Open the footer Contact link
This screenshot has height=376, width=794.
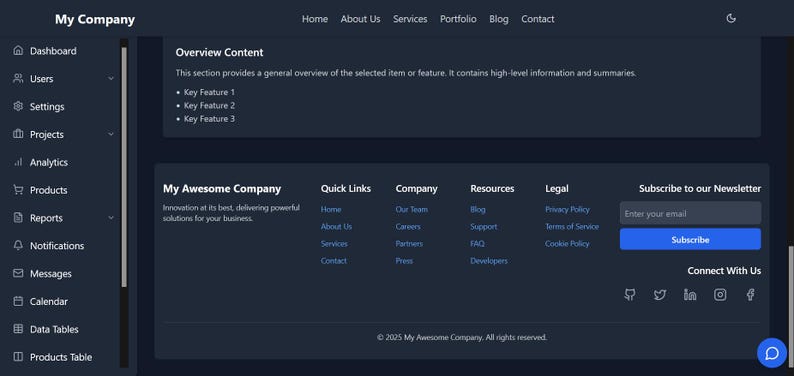(334, 261)
